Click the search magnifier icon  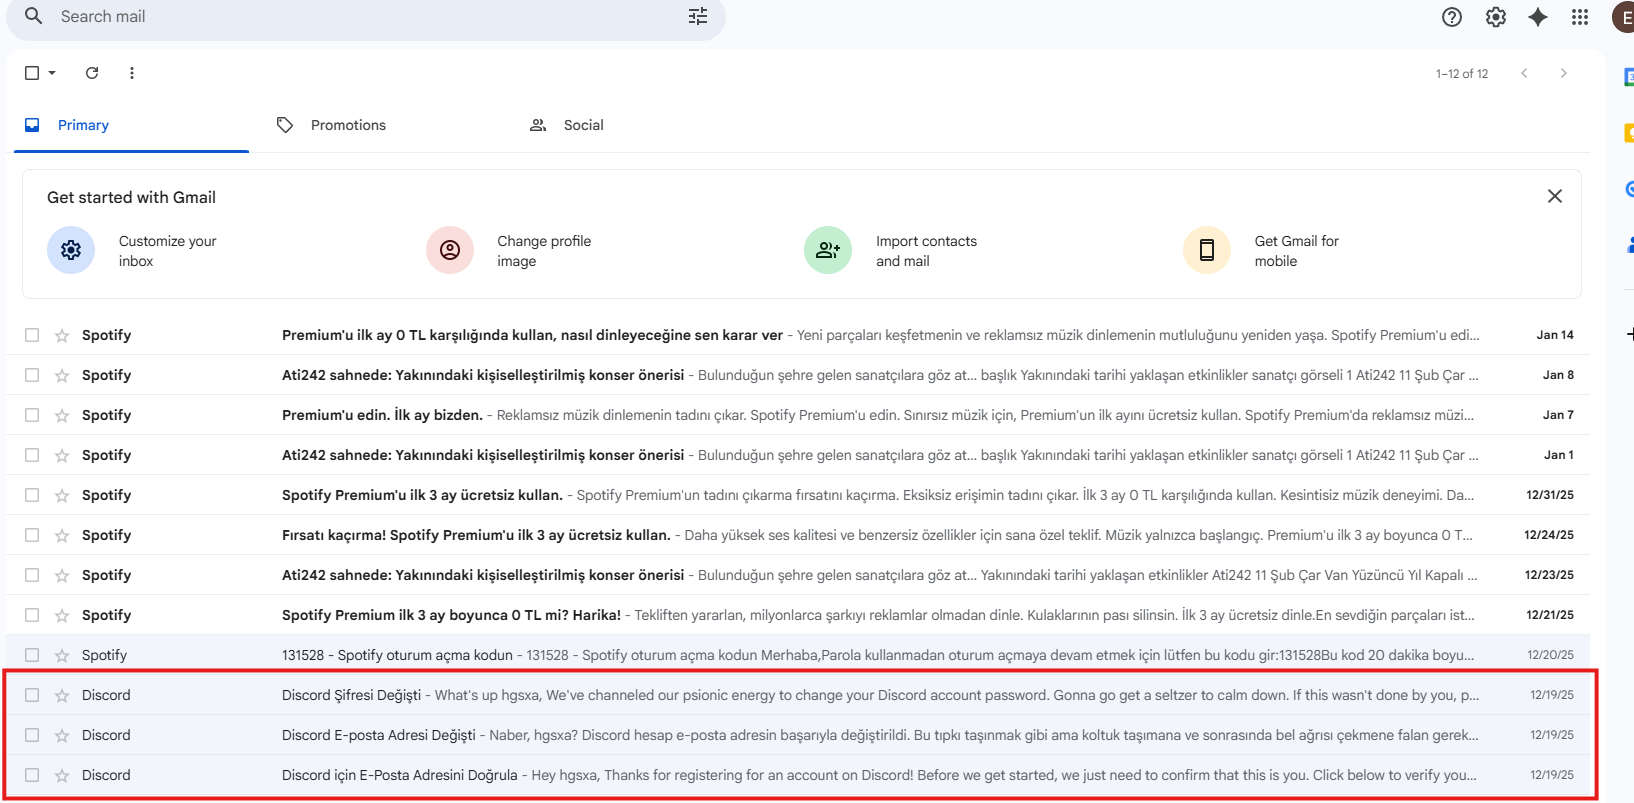(33, 16)
